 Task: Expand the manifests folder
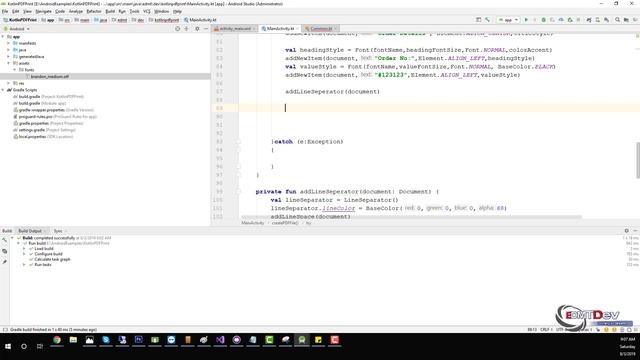point(9,43)
